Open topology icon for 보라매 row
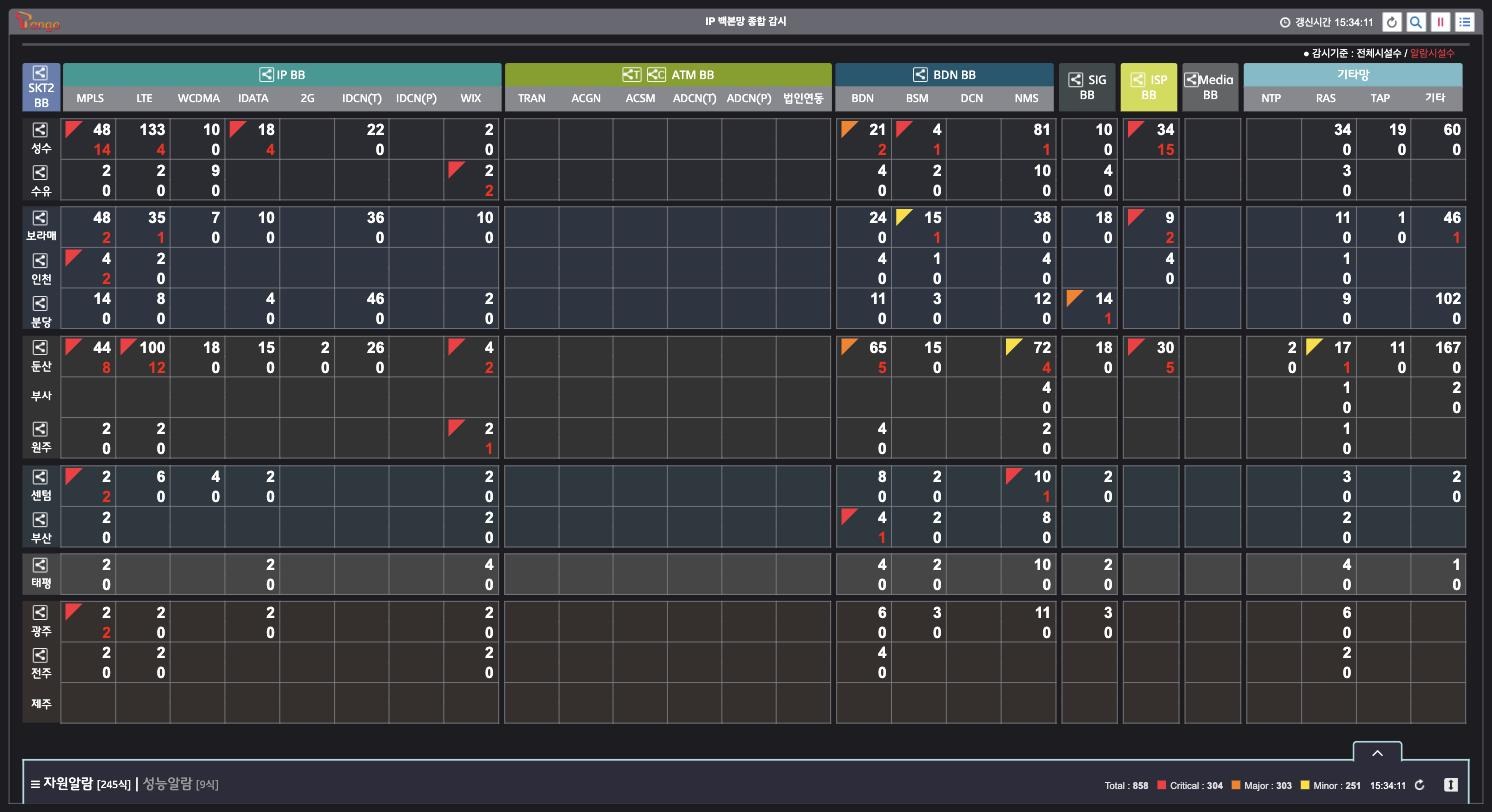The width and height of the screenshot is (1492, 812). click(41, 218)
